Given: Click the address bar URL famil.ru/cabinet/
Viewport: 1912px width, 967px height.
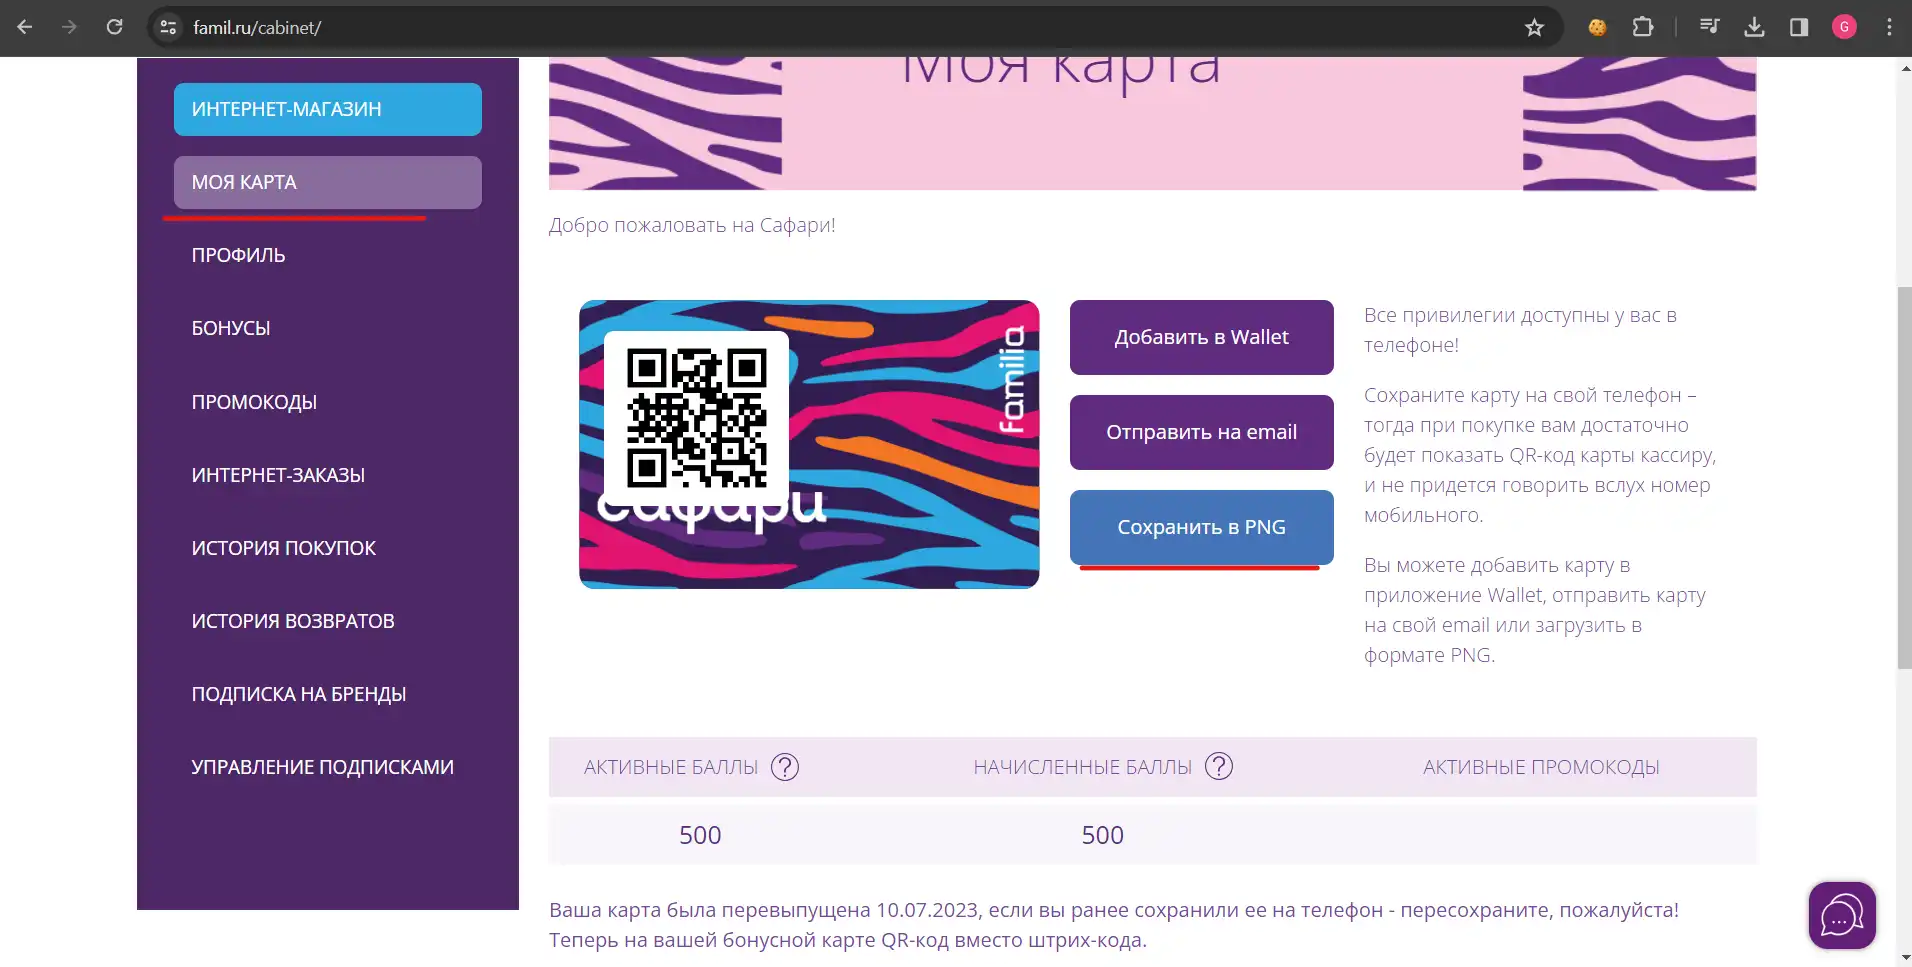Looking at the screenshot, I should tap(257, 27).
